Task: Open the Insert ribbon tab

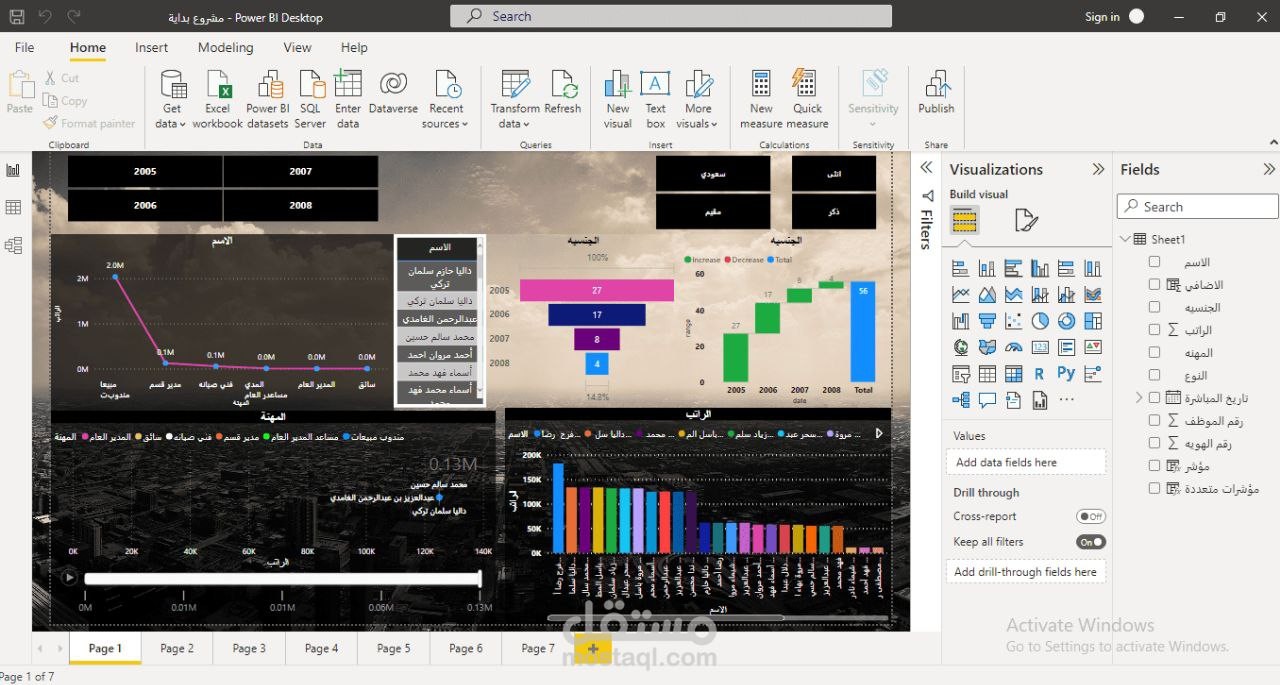Action: pyautogui.click(x=152, y=47)
